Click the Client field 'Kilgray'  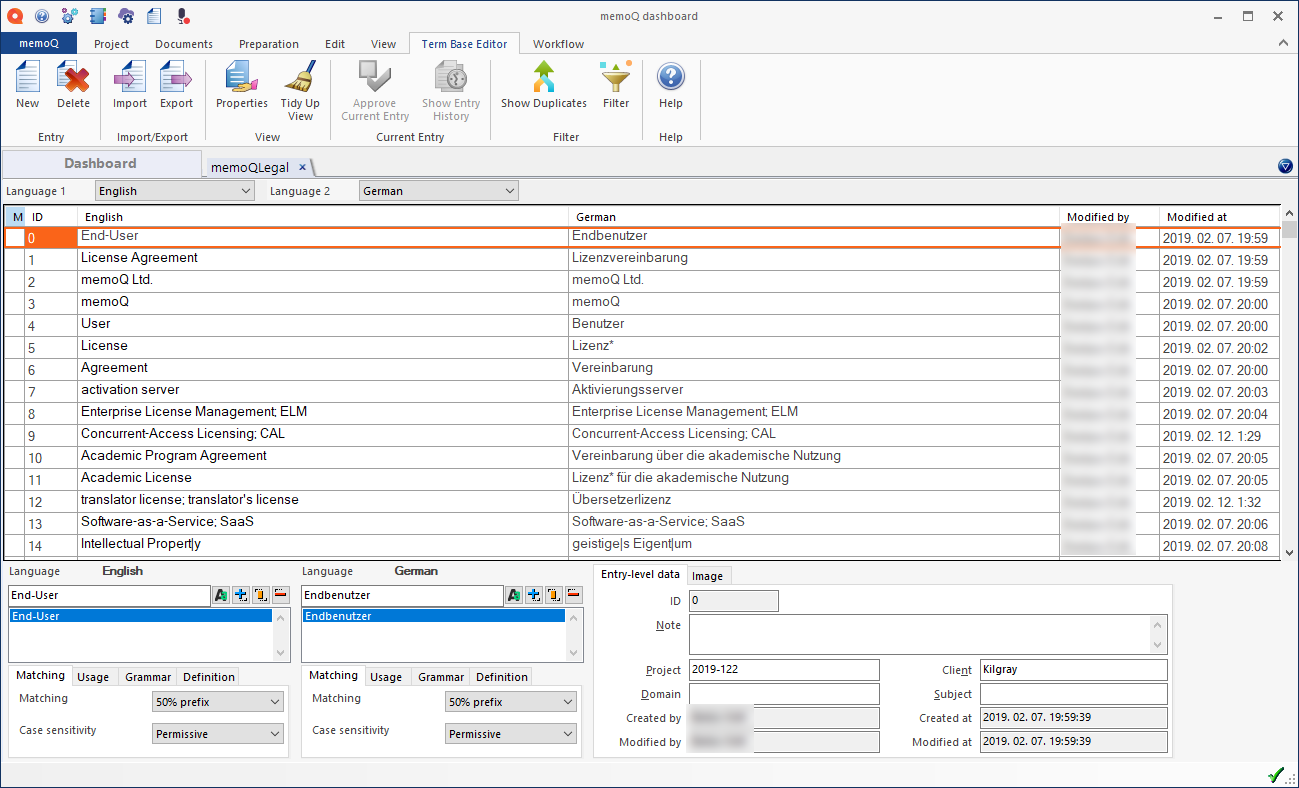1073,670
